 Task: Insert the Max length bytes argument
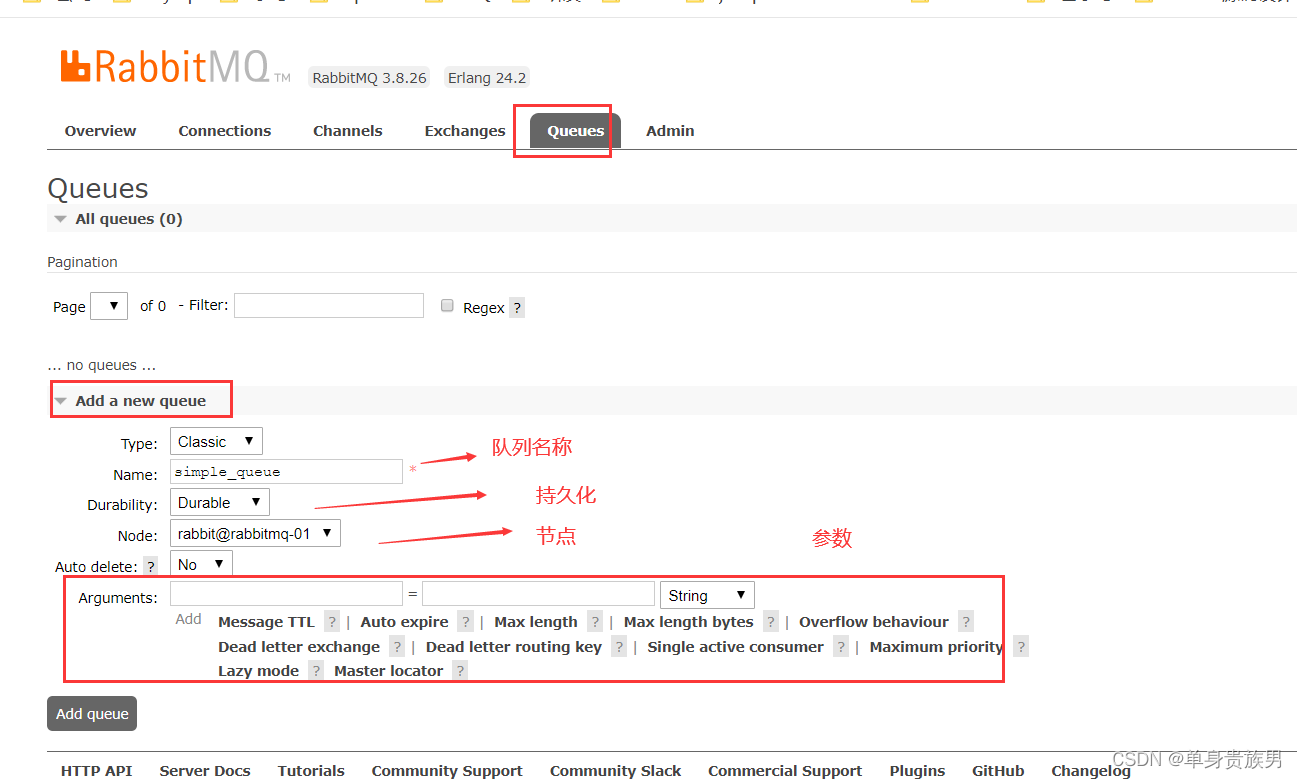pyautogui.click(x=688, y=622)
